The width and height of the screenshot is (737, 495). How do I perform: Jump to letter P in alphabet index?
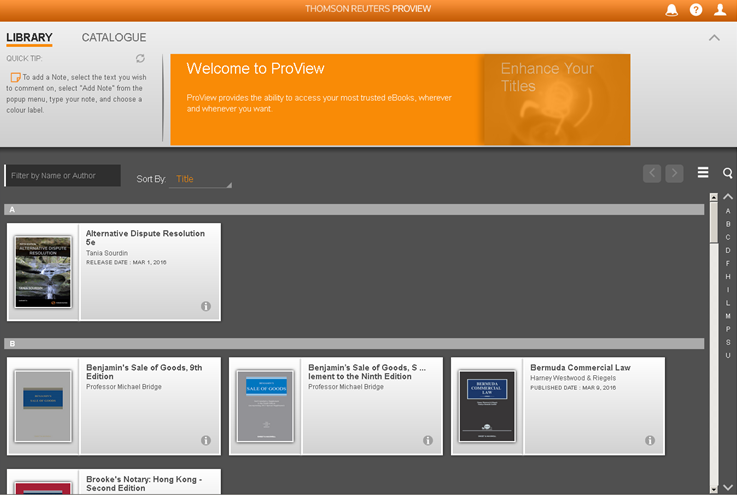728,329
